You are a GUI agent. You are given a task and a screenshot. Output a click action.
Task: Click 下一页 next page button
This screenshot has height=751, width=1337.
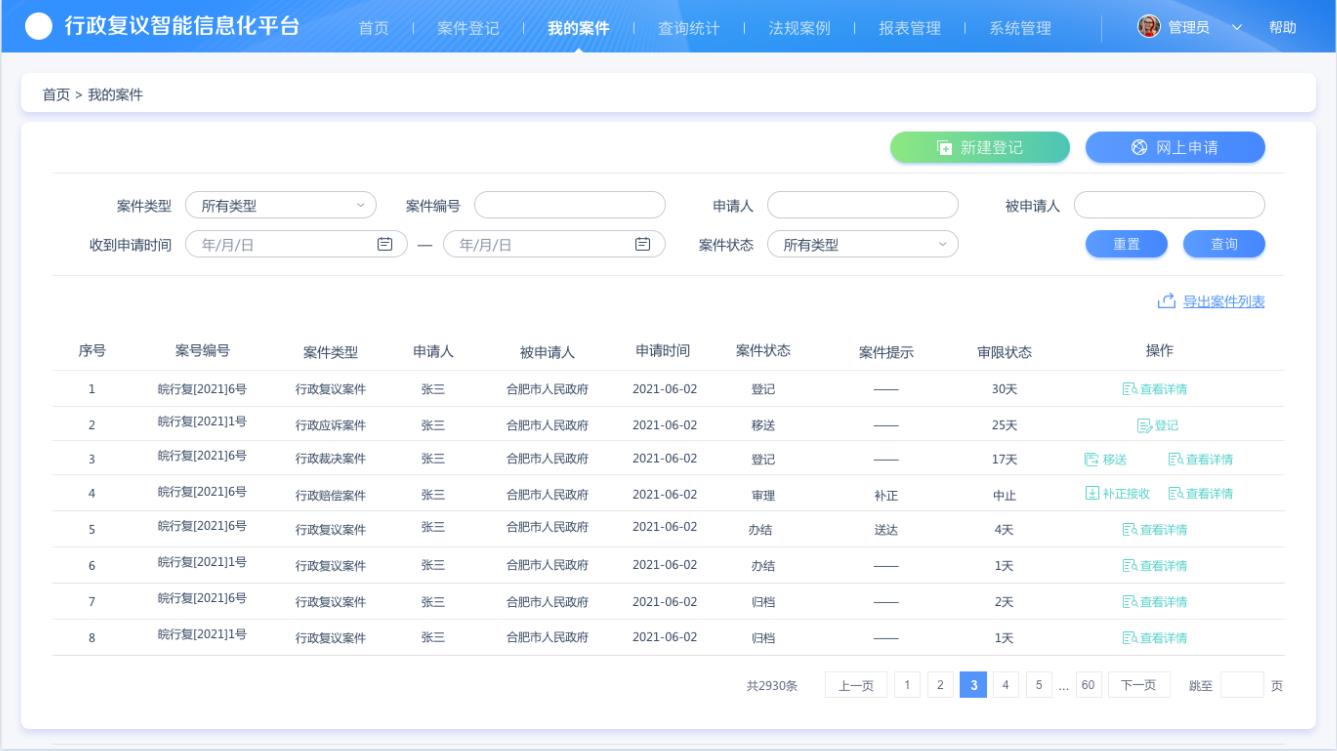coord(1138,685)
